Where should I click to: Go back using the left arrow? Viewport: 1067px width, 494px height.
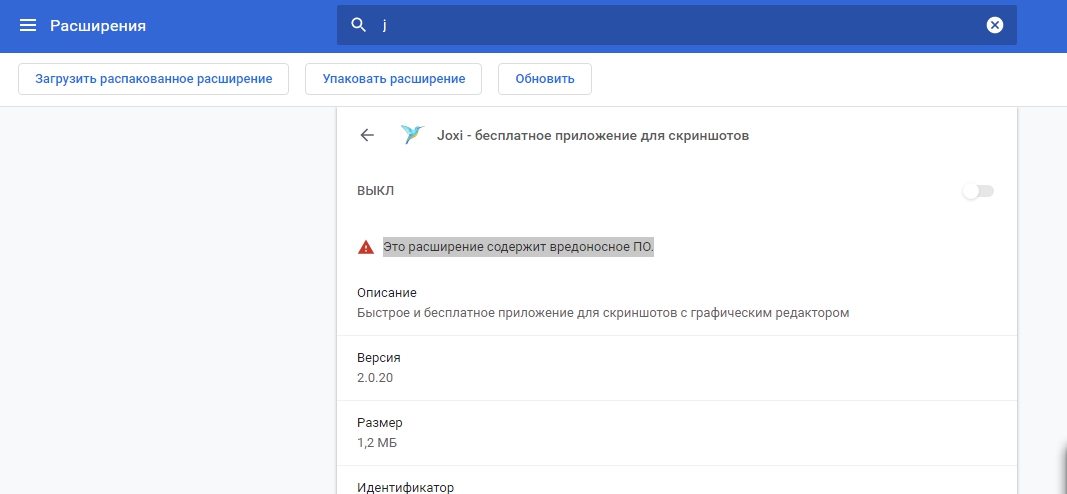tap(367, 136)
